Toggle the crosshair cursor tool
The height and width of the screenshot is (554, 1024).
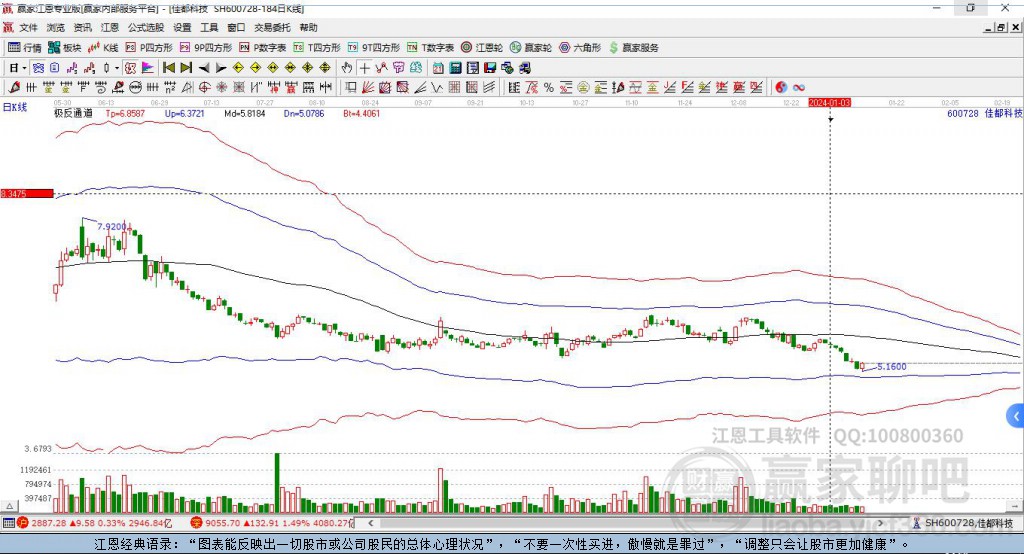click(365, 67)
